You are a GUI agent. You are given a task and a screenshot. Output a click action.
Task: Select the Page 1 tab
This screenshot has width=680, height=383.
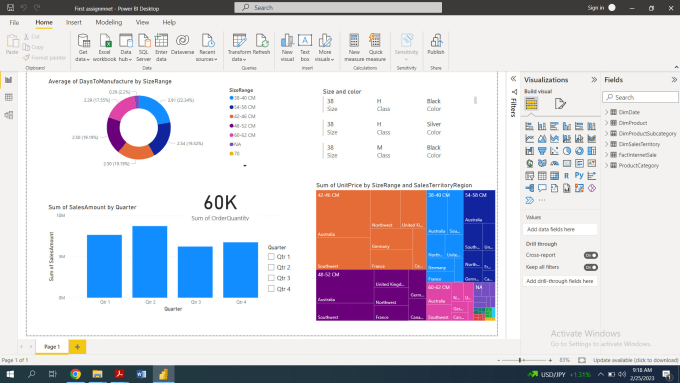(52, 347)
